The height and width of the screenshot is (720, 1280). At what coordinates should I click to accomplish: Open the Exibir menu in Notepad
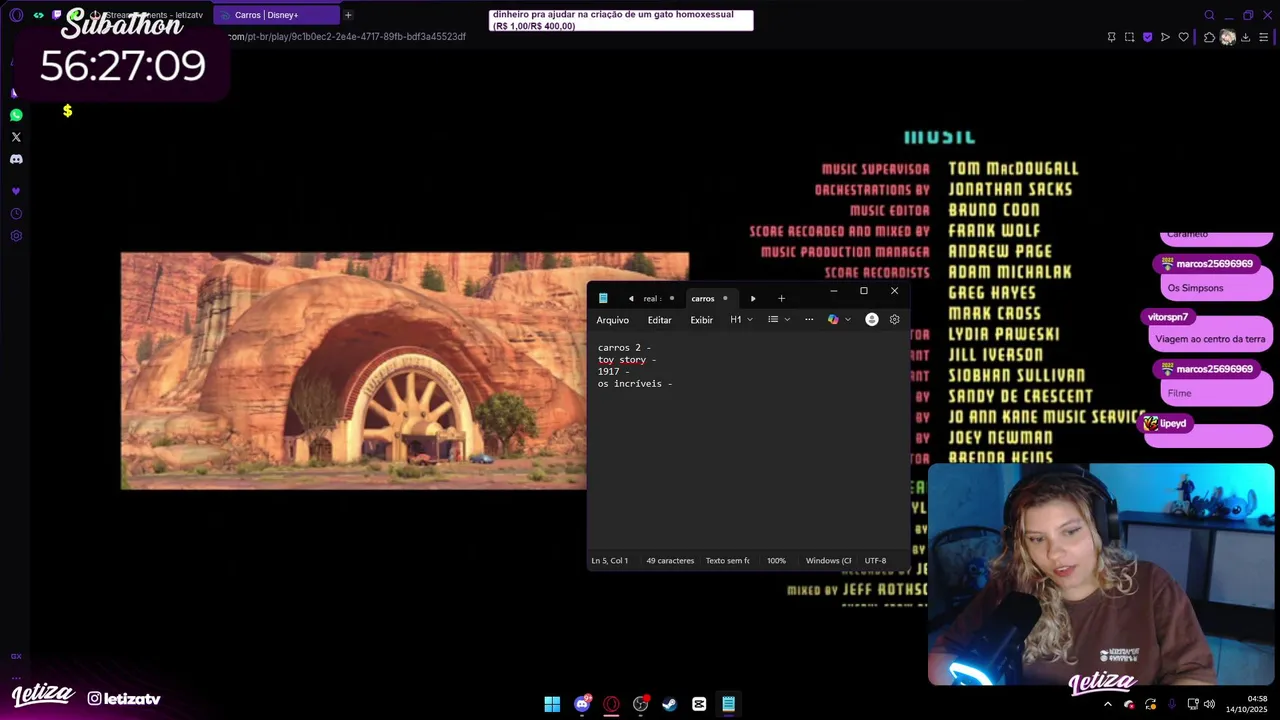(702, 320)
